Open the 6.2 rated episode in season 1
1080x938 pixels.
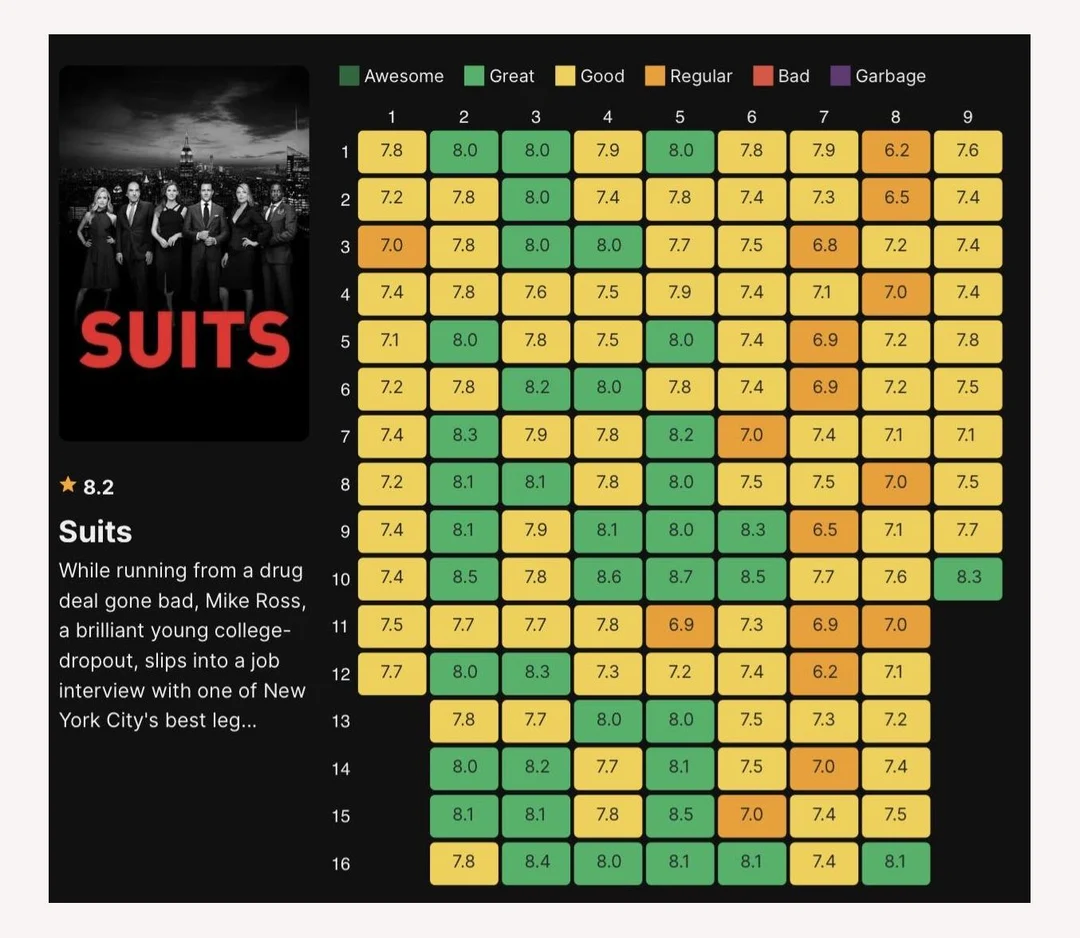click(x=896, y=151)
